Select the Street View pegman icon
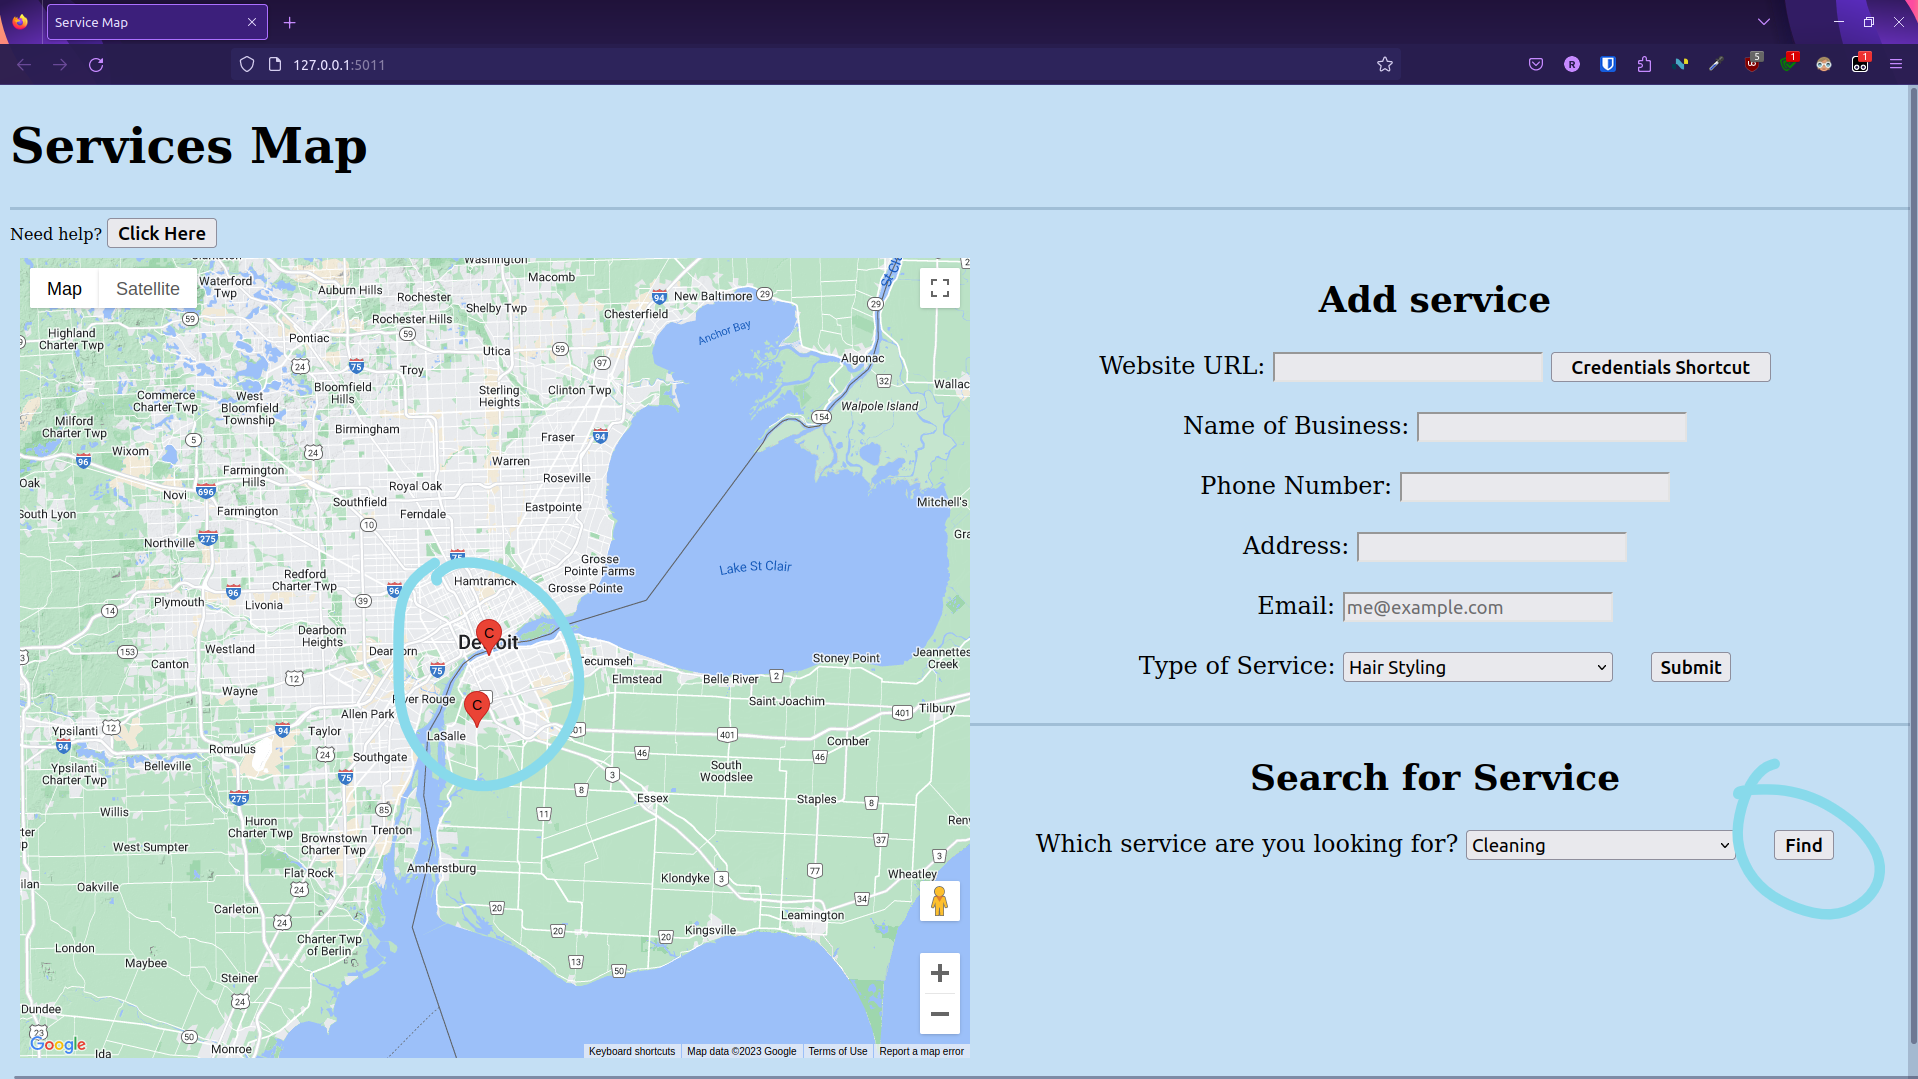 [x=939, y=901]
